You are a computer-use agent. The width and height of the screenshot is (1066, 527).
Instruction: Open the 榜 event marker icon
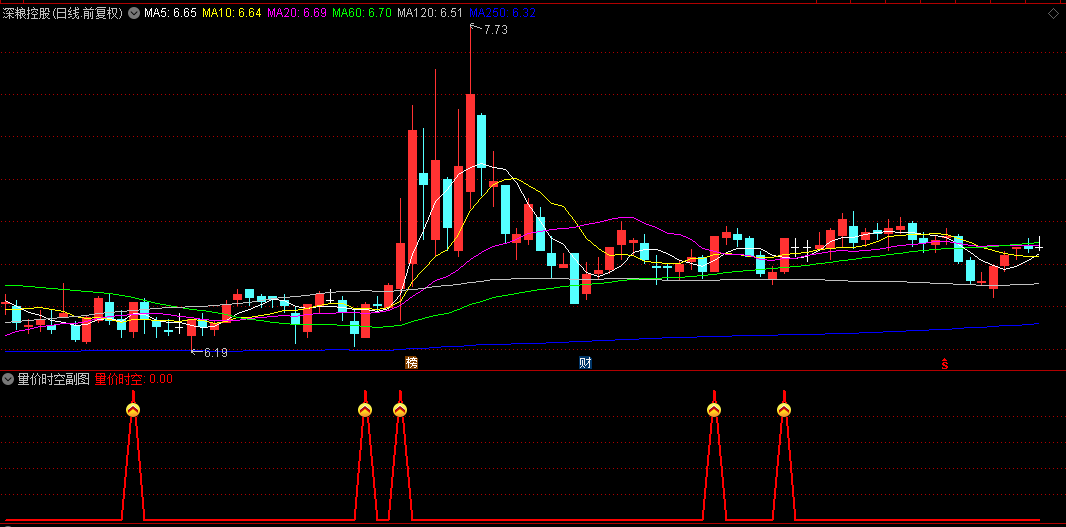click(411, 362)
